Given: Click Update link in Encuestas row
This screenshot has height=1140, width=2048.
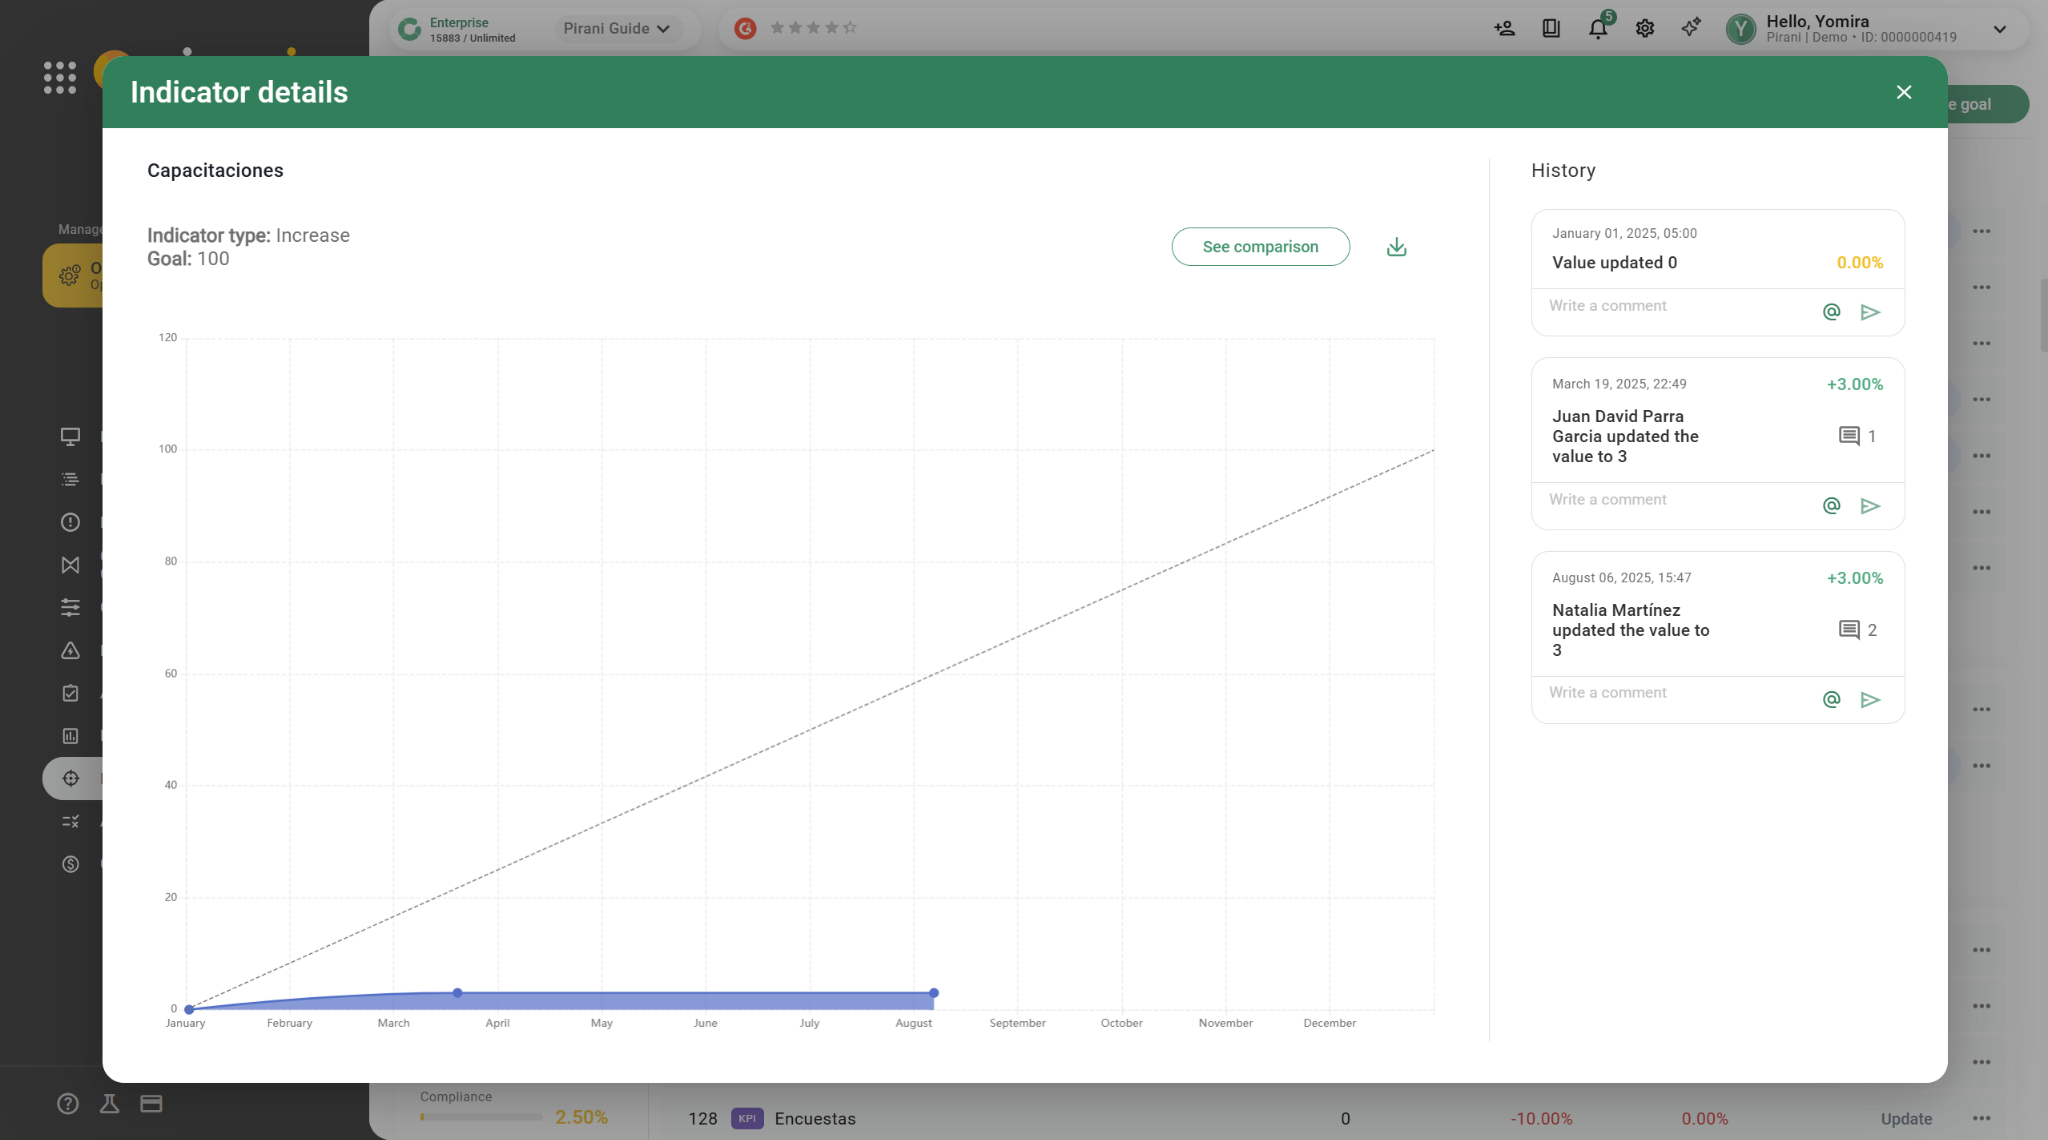Looking at the screenshot, I should point(1905,1119).
